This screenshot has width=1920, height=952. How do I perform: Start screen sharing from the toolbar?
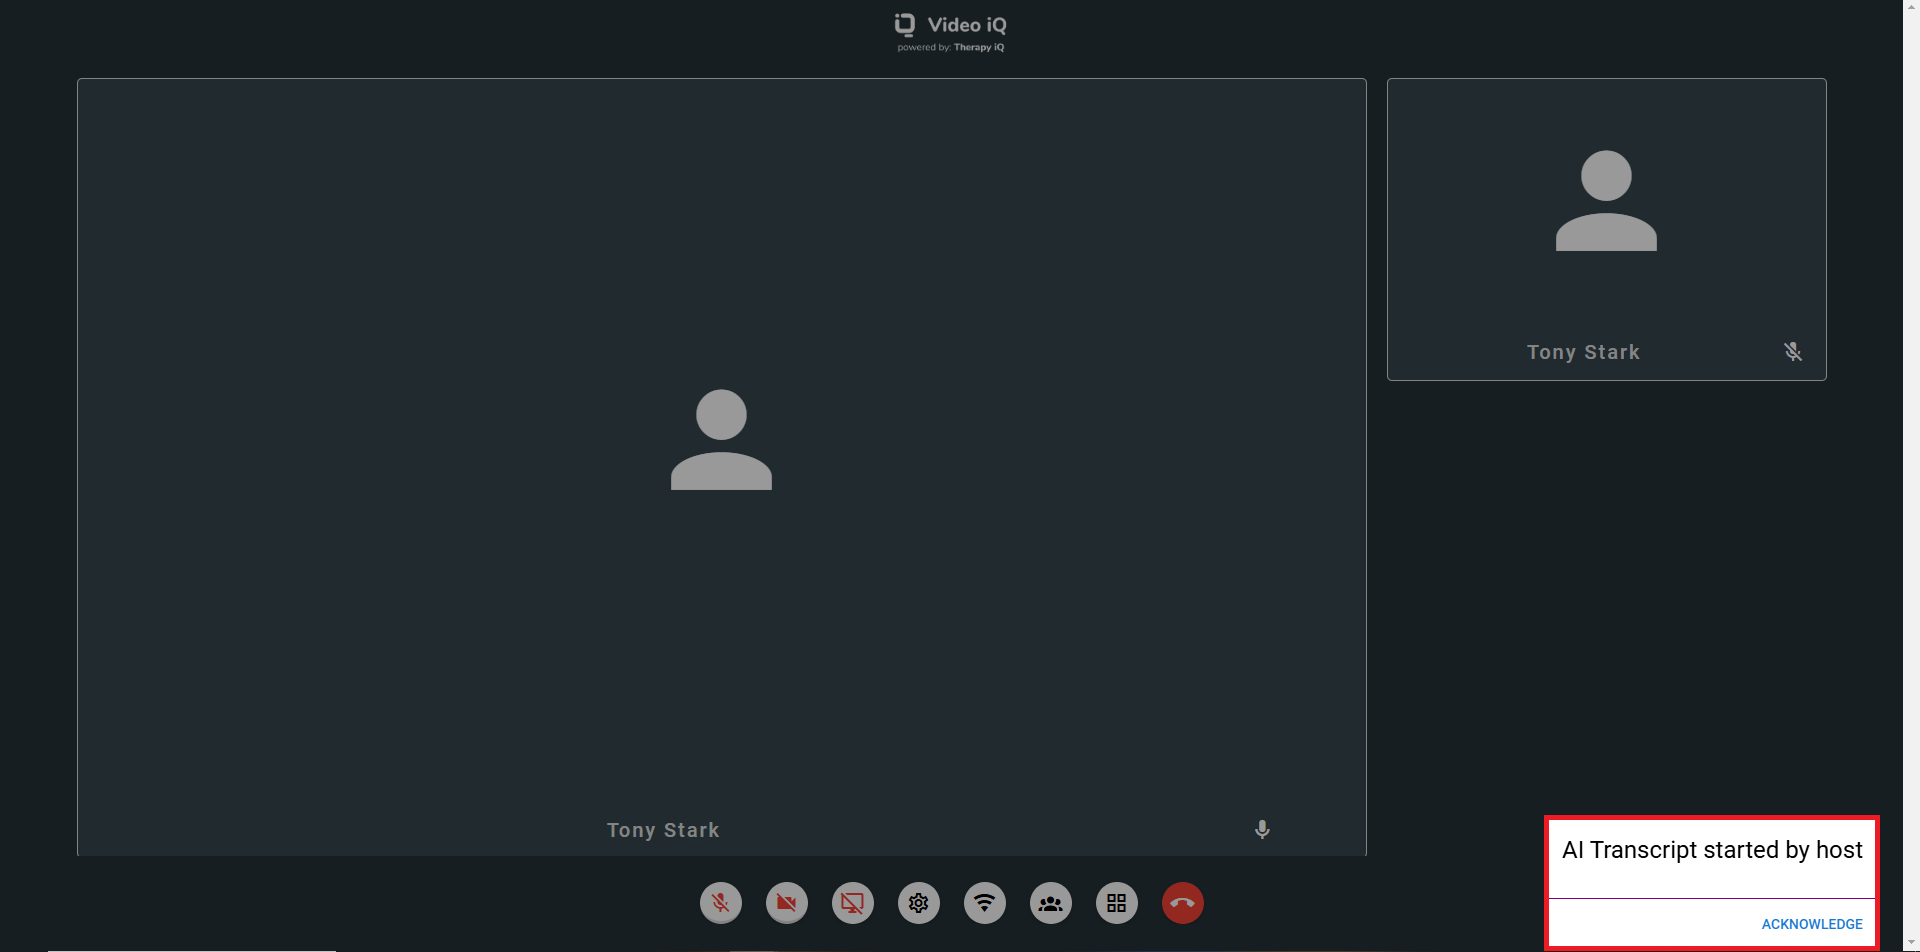[x=853, y=903]
